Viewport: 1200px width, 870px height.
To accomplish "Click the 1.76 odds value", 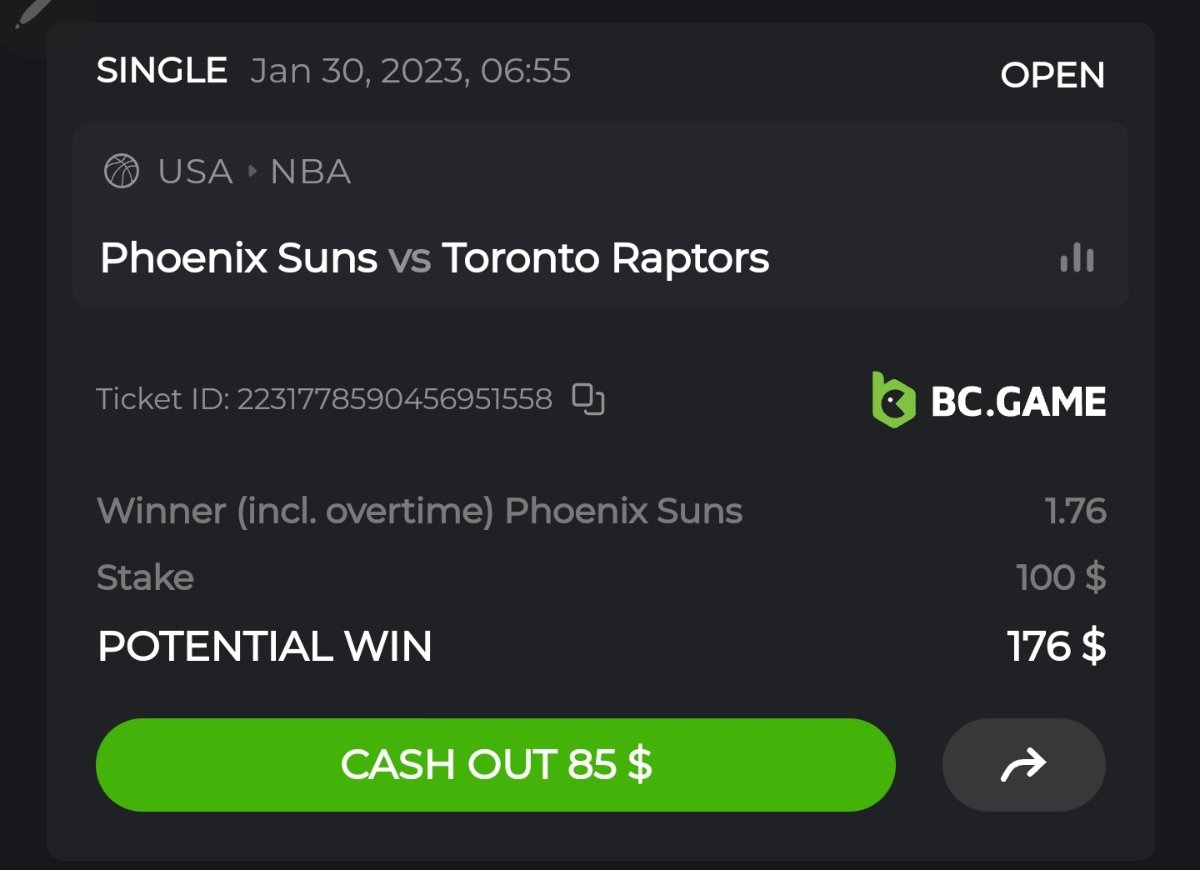I will click(x=1075, y=511).
